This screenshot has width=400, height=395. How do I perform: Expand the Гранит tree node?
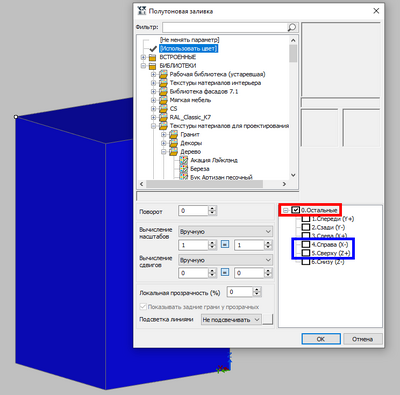(164, 135)
